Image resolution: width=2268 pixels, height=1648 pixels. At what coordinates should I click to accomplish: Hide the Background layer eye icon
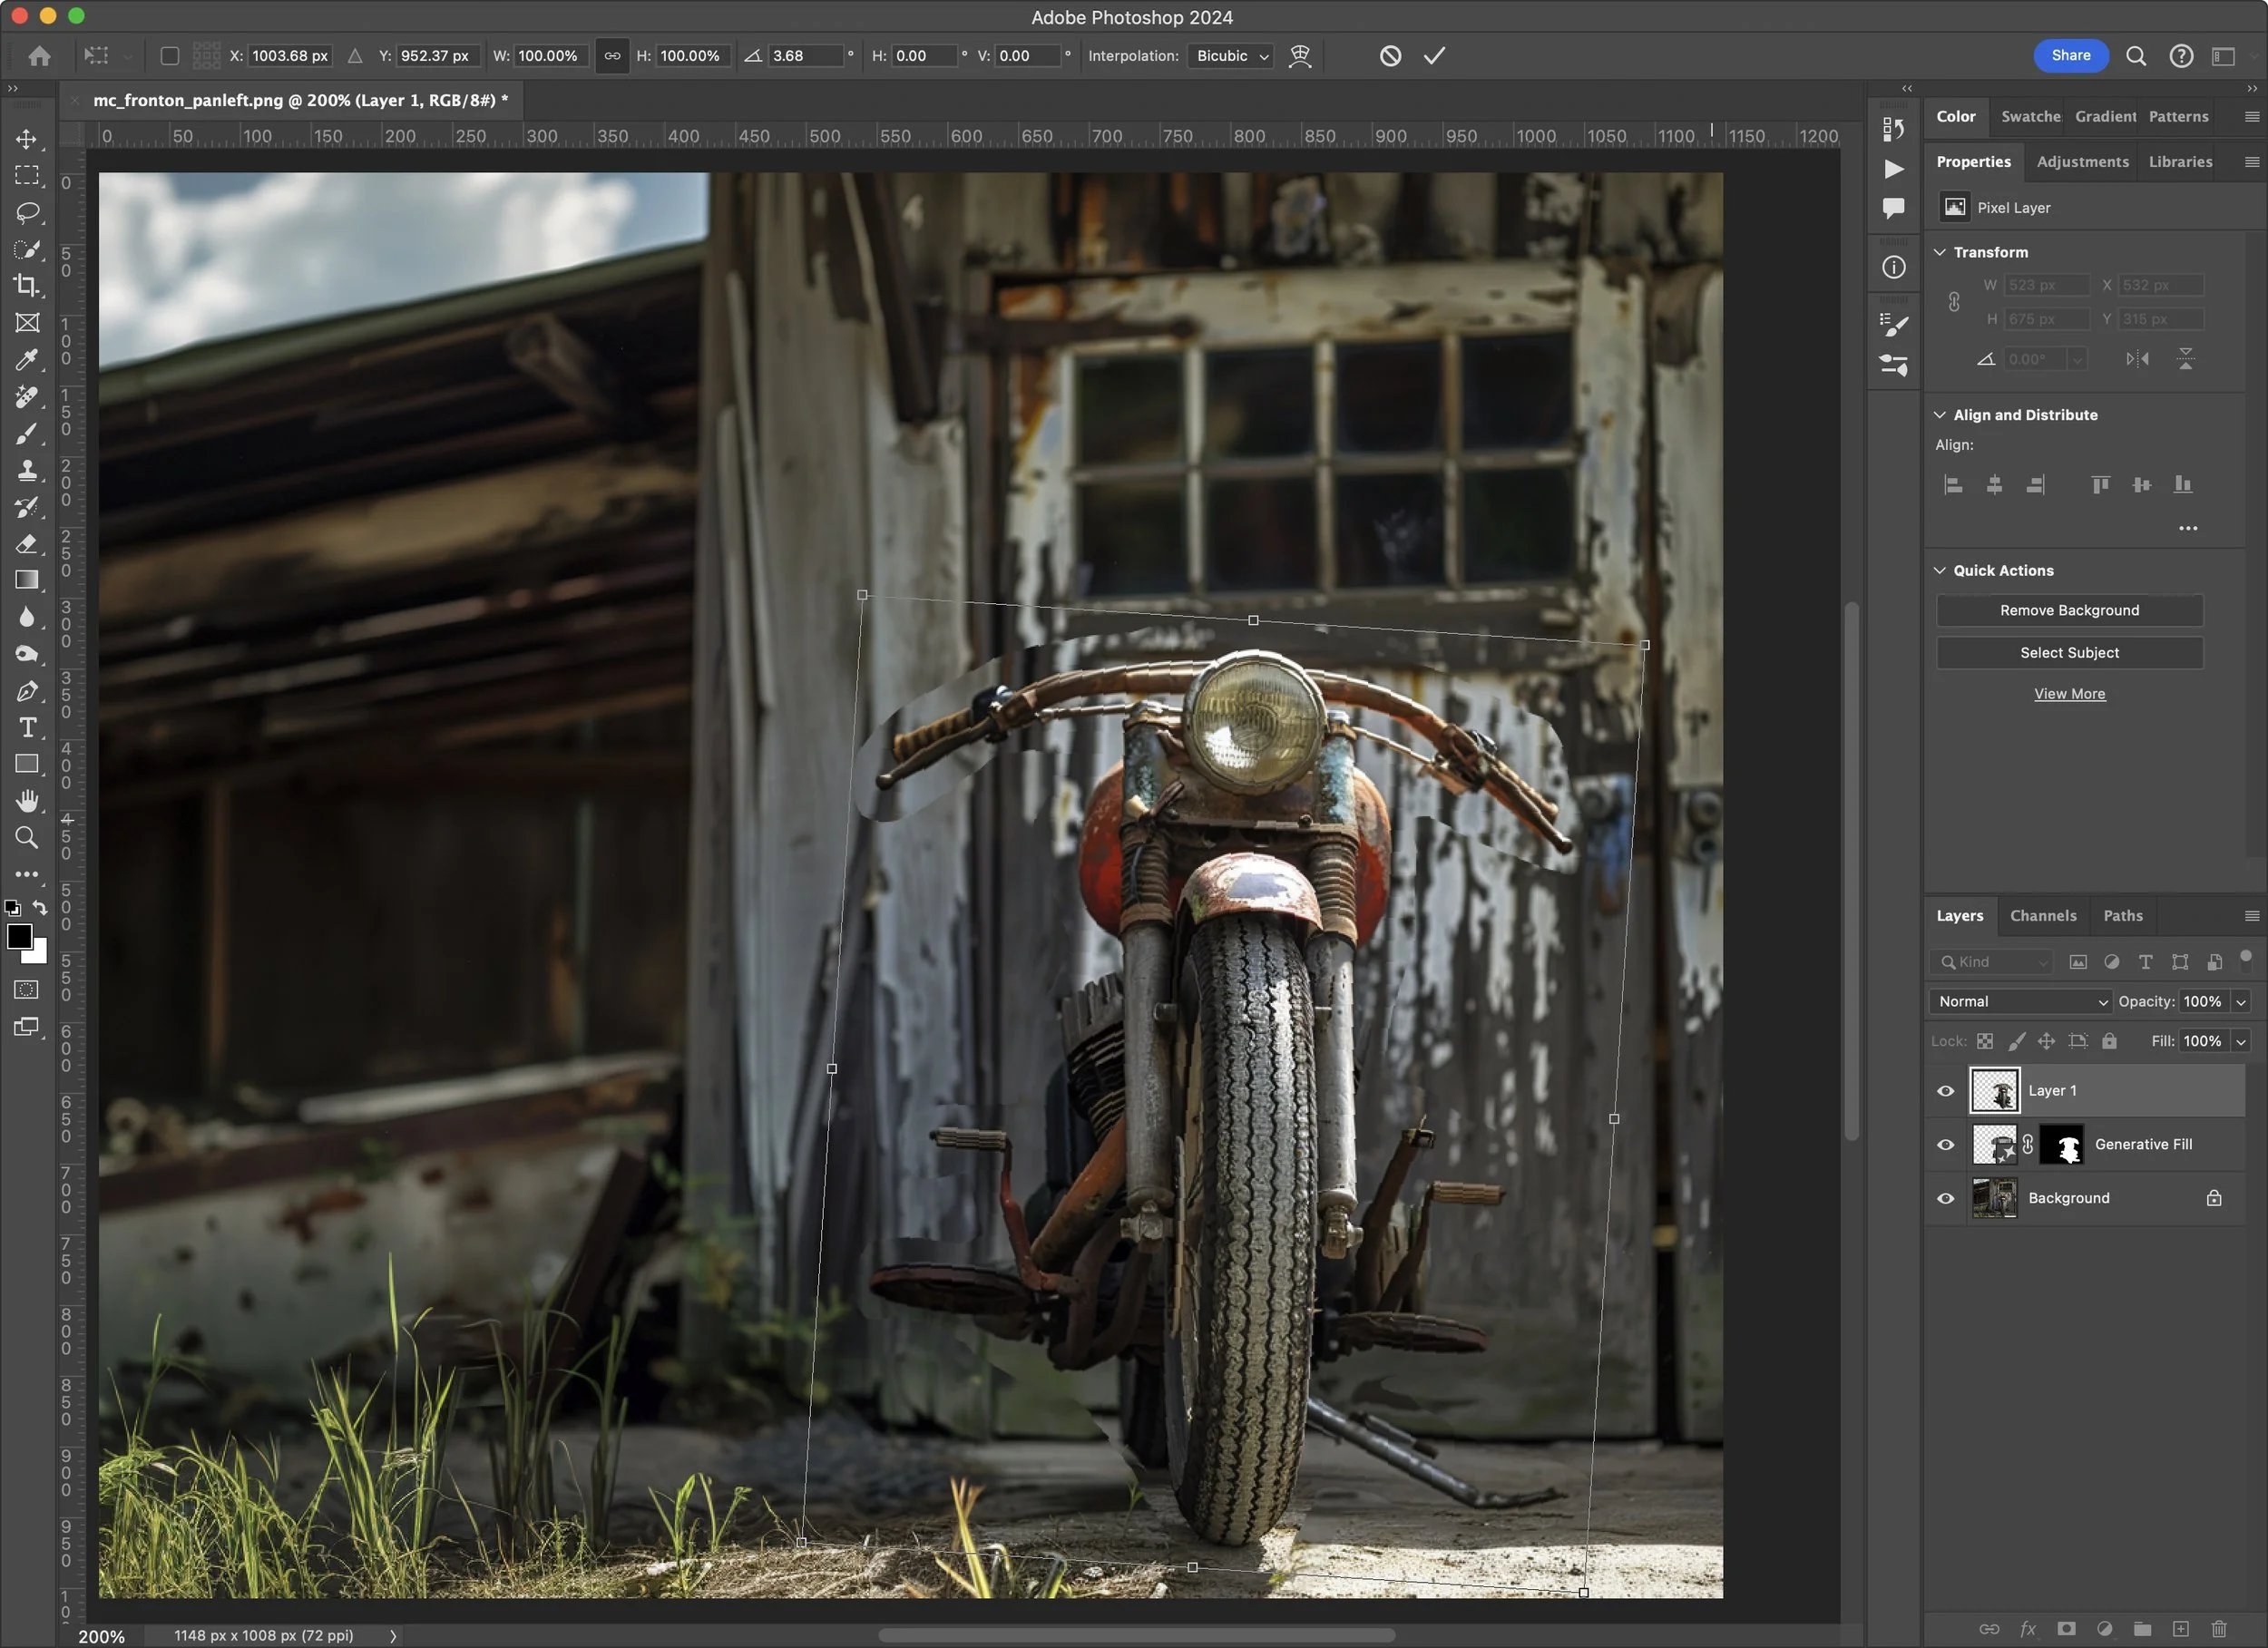(x=1945, y=1198)
